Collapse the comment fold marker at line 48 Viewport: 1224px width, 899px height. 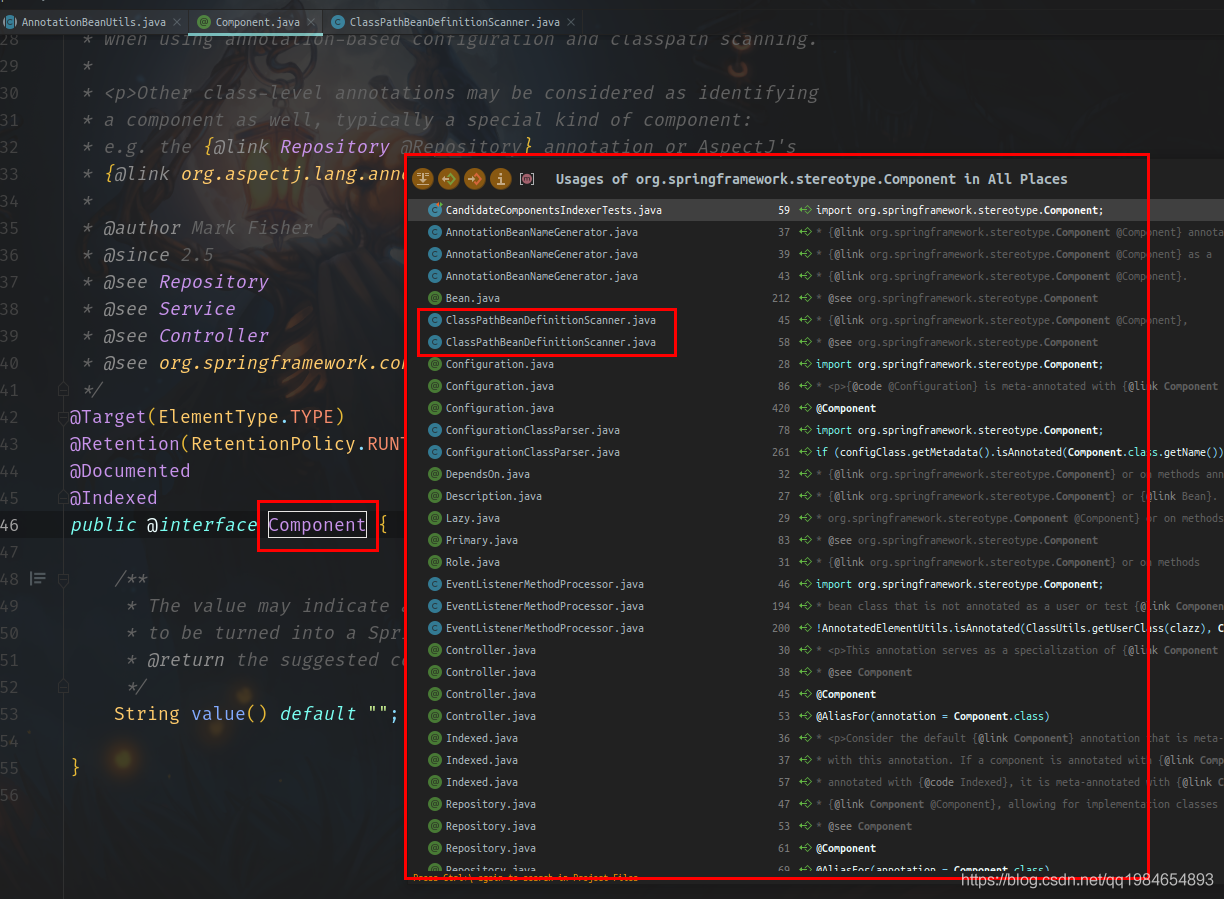click(62, 579)
